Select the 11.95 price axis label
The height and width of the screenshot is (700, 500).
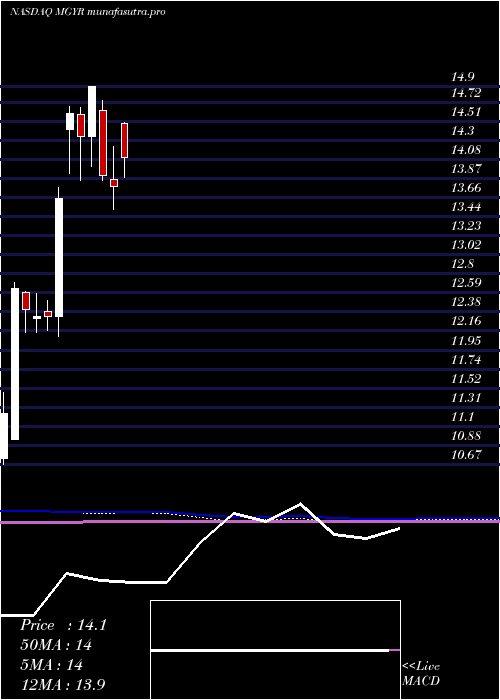(x=466, y=341)
